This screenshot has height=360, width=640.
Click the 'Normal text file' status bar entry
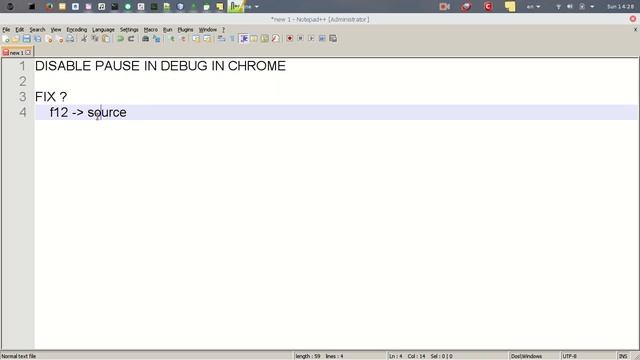19,356
